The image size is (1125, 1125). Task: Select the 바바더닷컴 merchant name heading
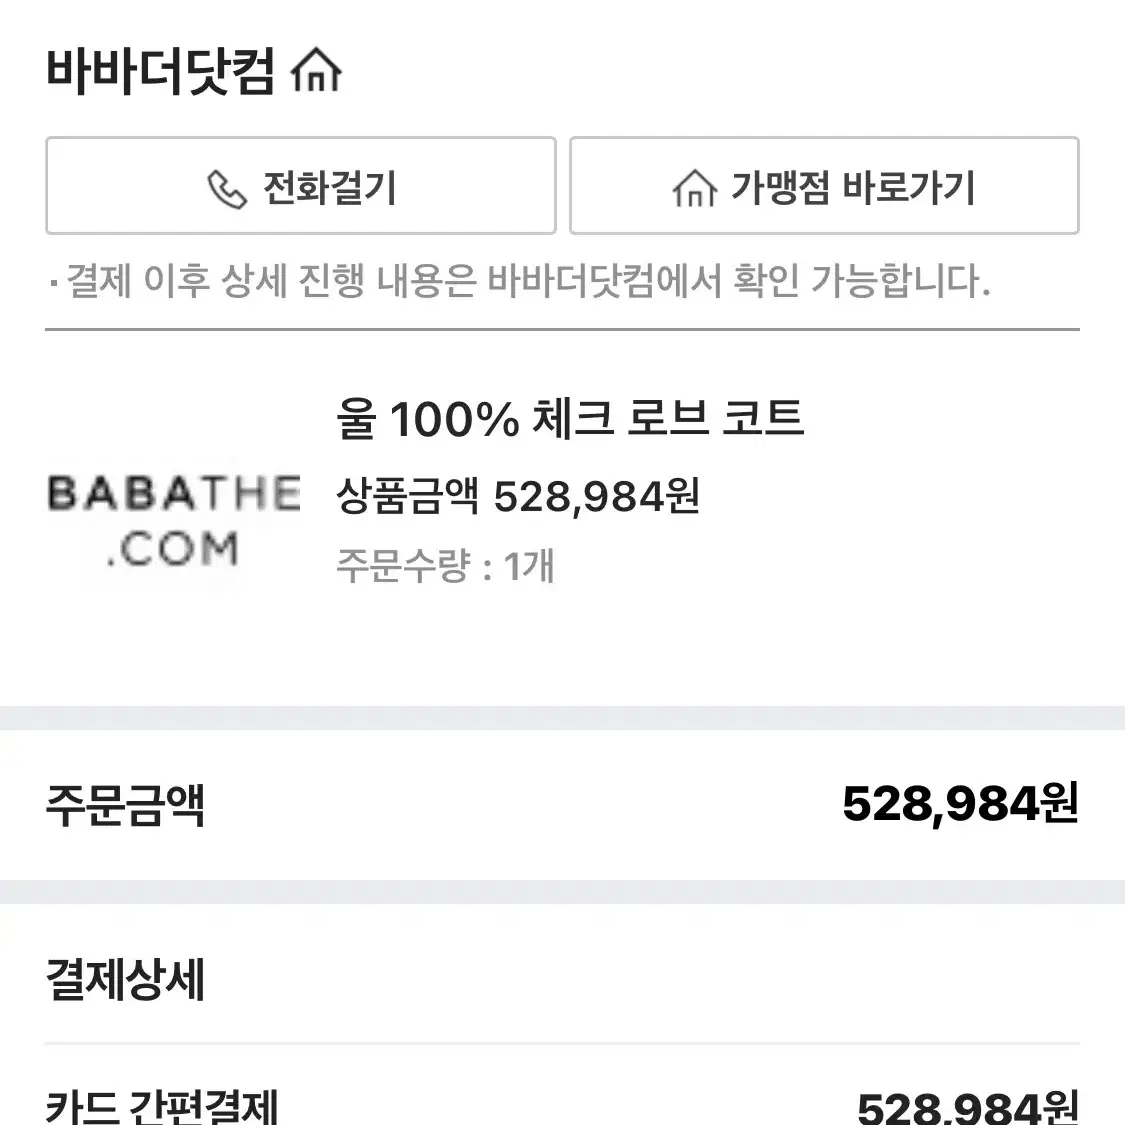coord(160,71)
